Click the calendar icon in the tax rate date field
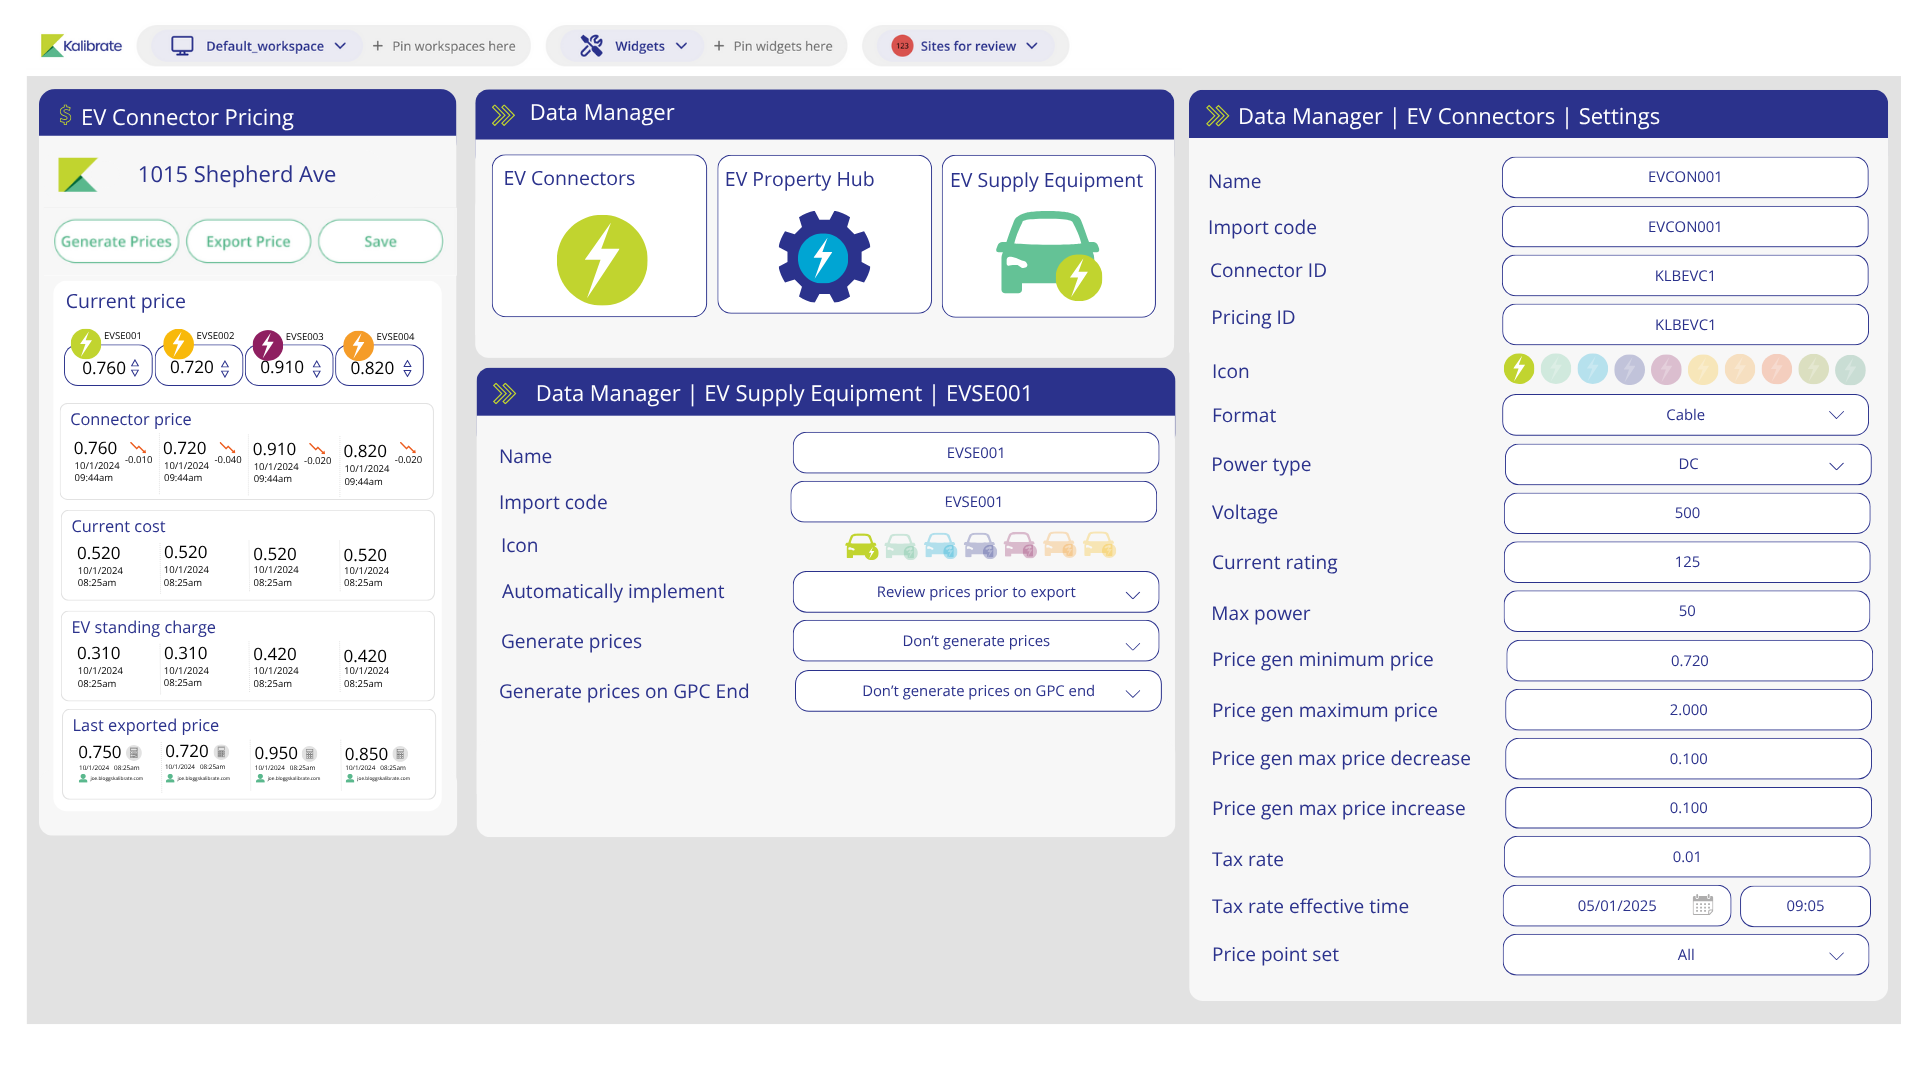 1702,906
